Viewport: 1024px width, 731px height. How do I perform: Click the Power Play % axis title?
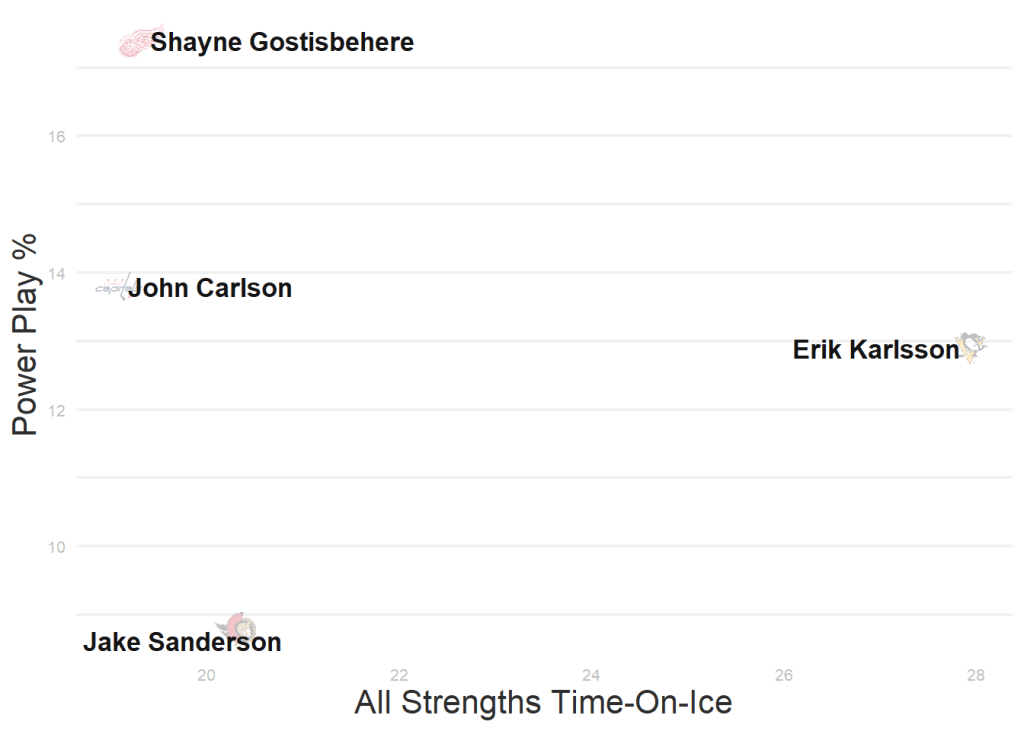(x=25, y=334)
